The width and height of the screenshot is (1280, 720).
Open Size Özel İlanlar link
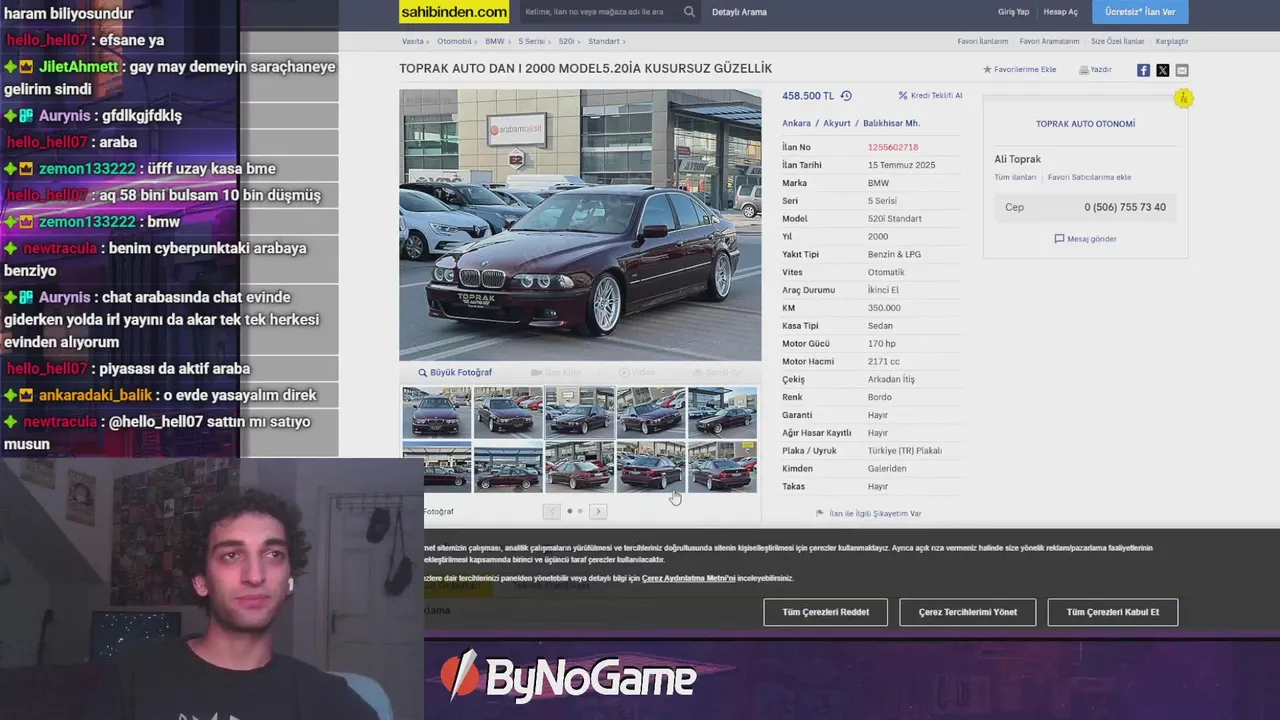pyautogui.click(x=1117, y=41)
